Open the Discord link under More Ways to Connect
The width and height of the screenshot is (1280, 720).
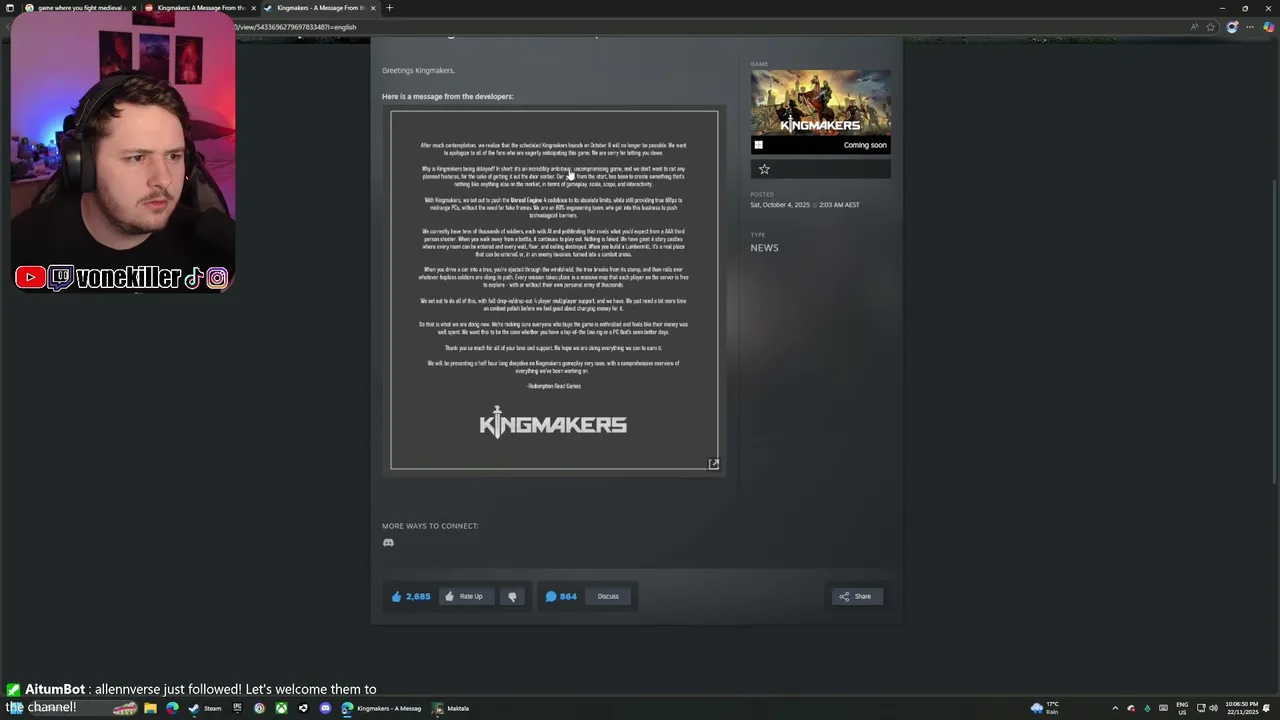pos(388,543)
